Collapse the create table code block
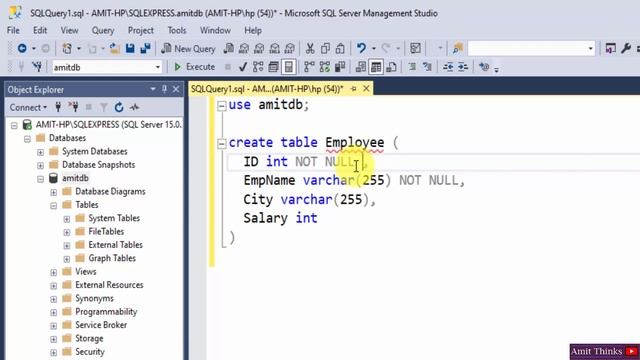This screenshot has height=360, width=640. point(222,143)
